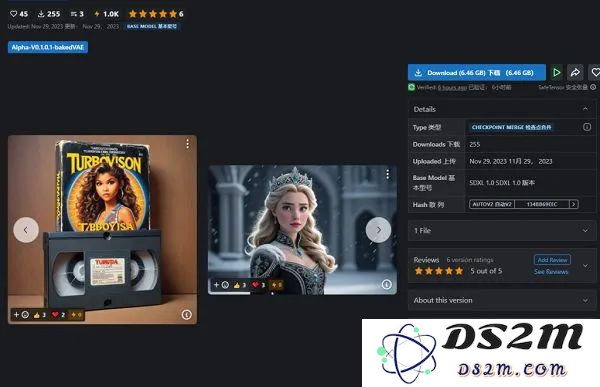Screen dimensions: 600x387
Task: Click the play/run model icon button
Action: (556, 72)
